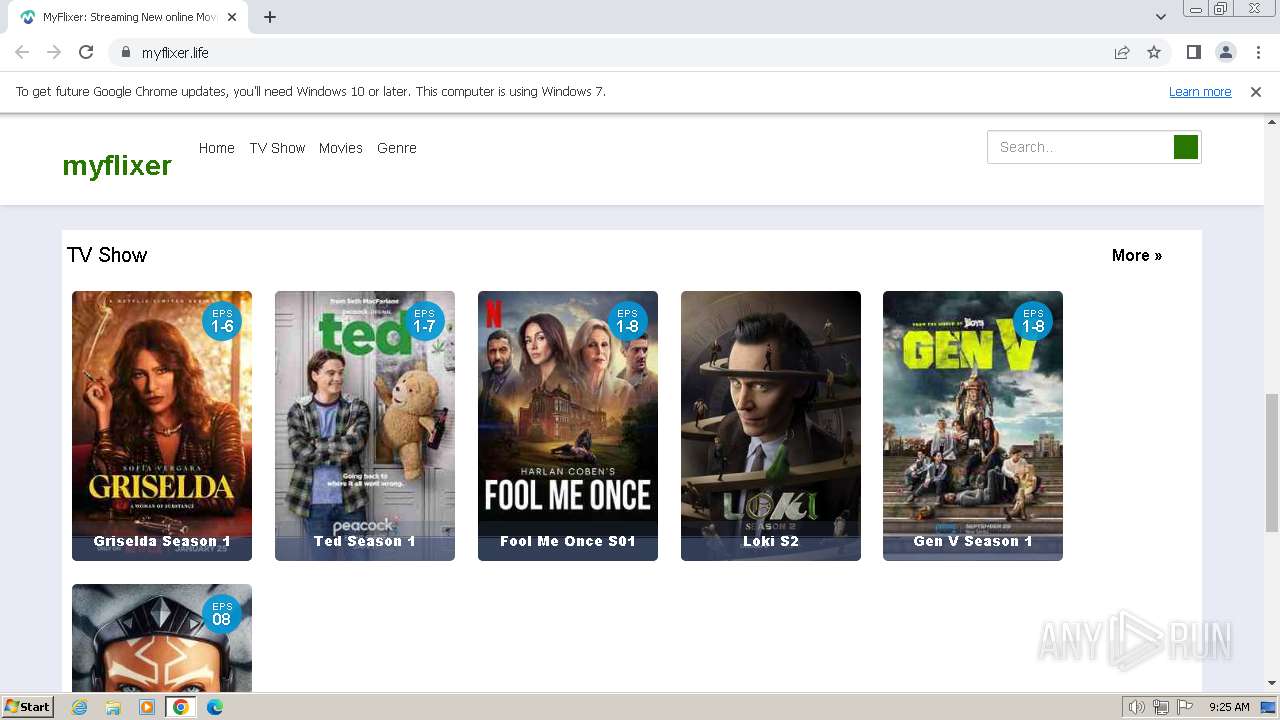Screen dimensions: 1280x720
Task: Open the Chrome three-dot menu
Action: 1257,52
